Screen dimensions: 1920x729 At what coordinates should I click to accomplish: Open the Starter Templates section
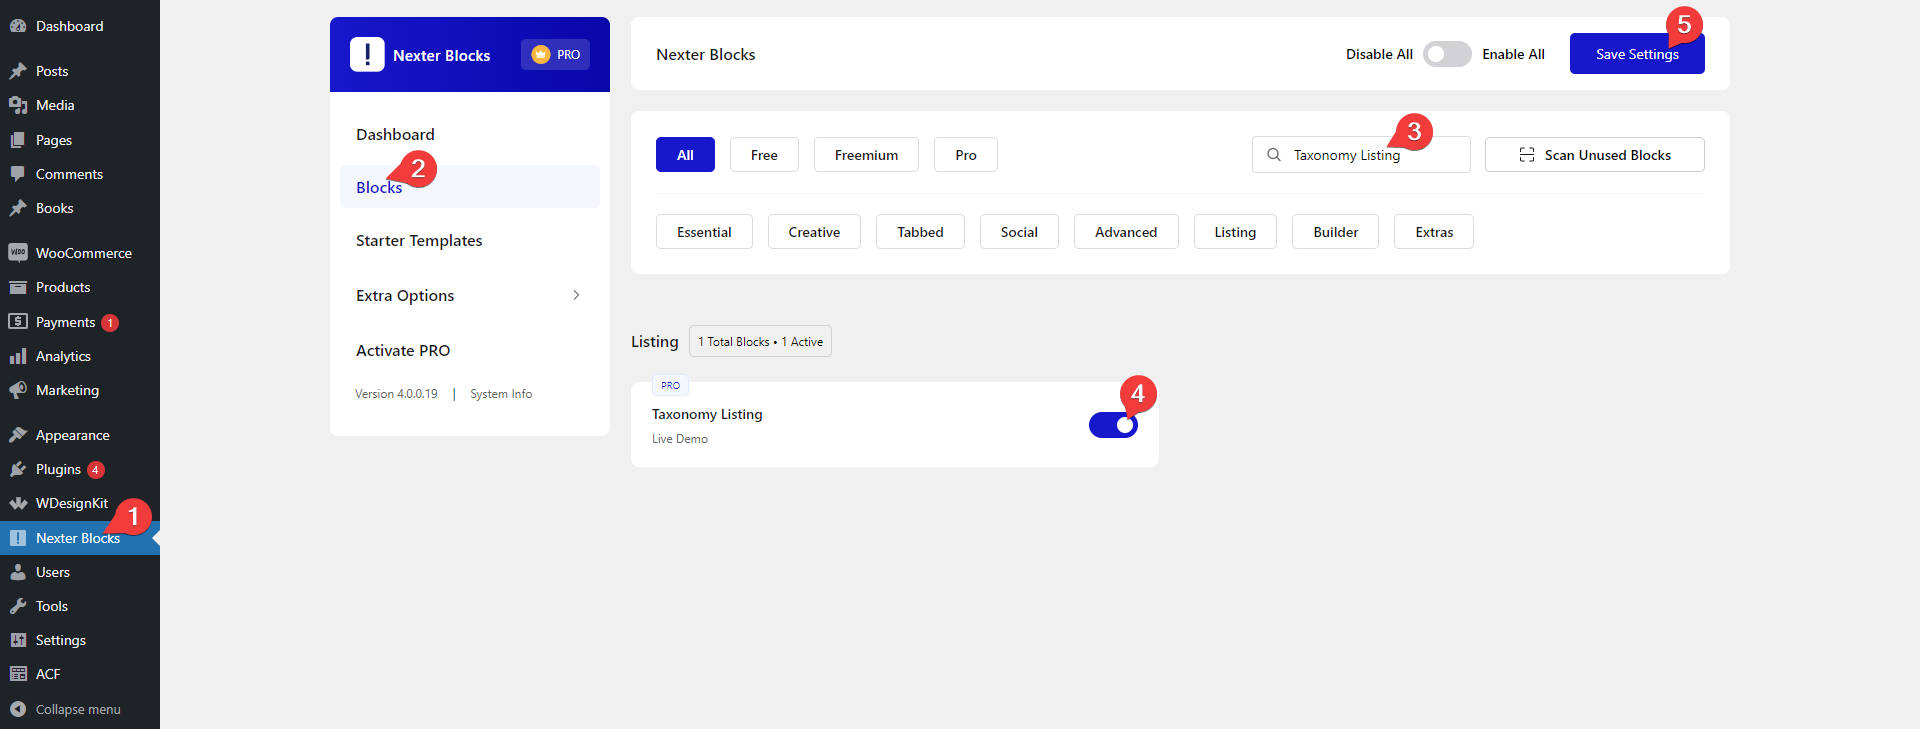(419, 241)
